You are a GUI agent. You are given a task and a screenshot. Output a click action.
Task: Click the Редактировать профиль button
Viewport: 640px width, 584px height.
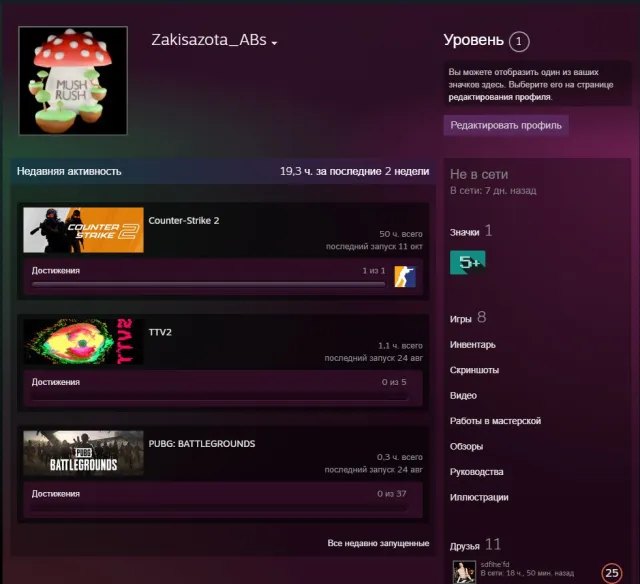(506, 125)
